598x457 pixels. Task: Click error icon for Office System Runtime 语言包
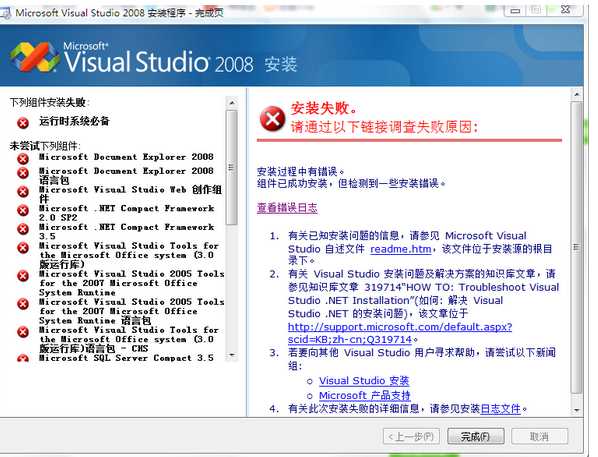point(23,304)
